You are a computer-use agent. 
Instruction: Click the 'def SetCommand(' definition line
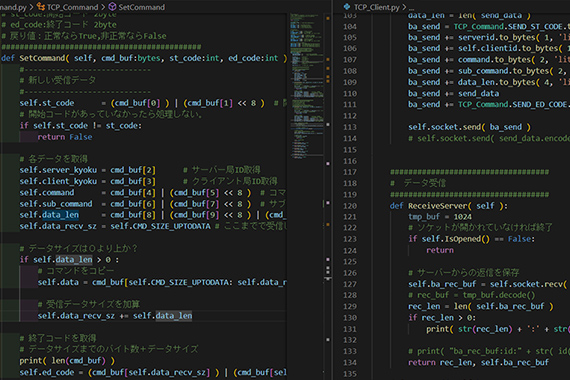tap(144, 58)
